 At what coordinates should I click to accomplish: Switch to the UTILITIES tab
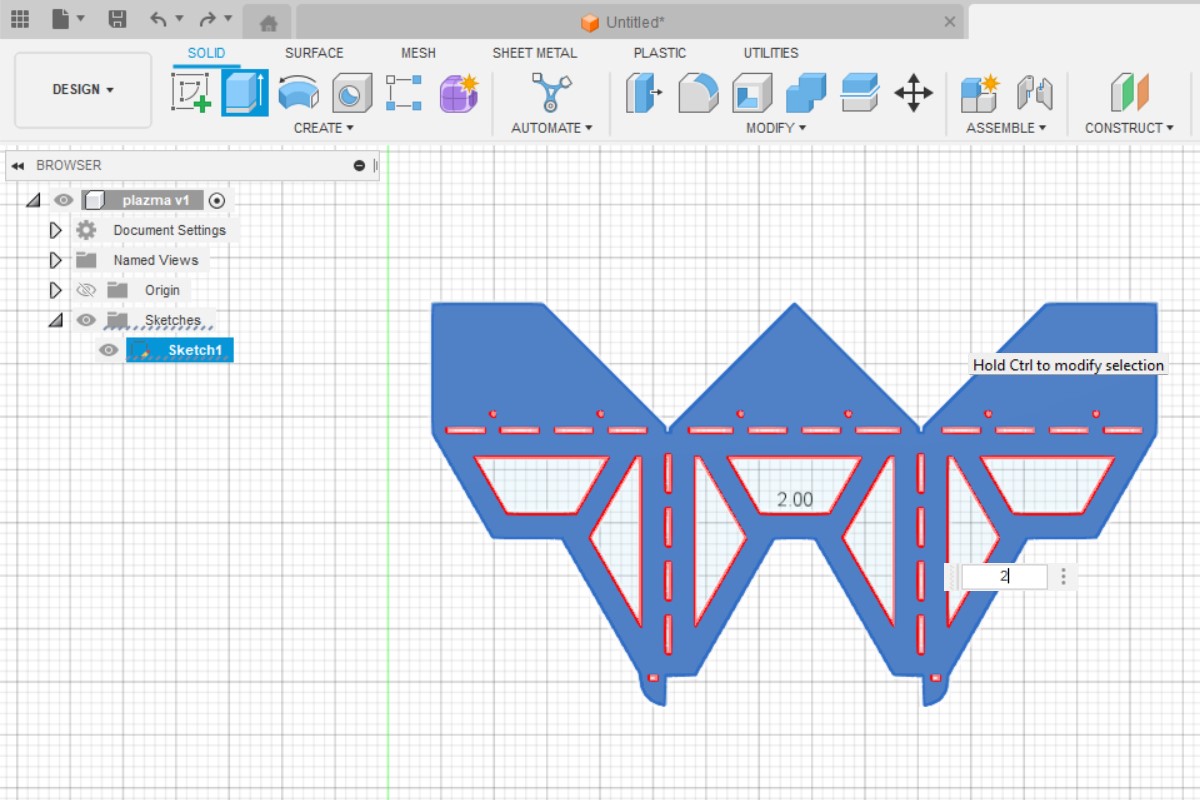click(x=771, y=53)
